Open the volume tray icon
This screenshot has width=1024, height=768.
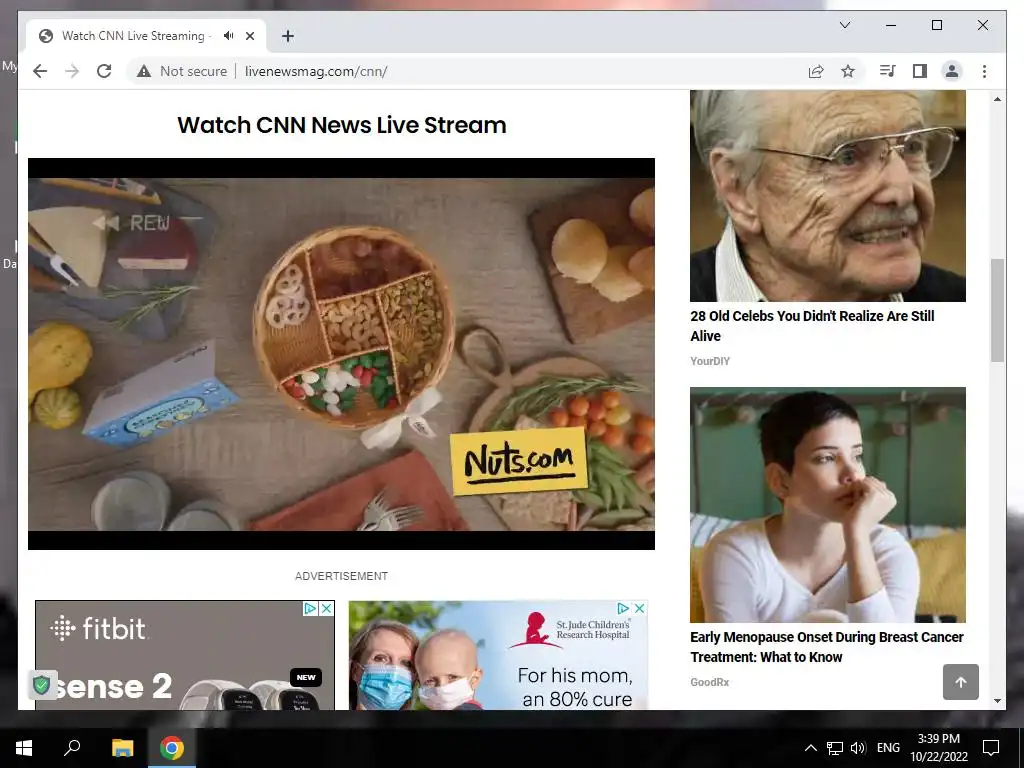point(858,748)
